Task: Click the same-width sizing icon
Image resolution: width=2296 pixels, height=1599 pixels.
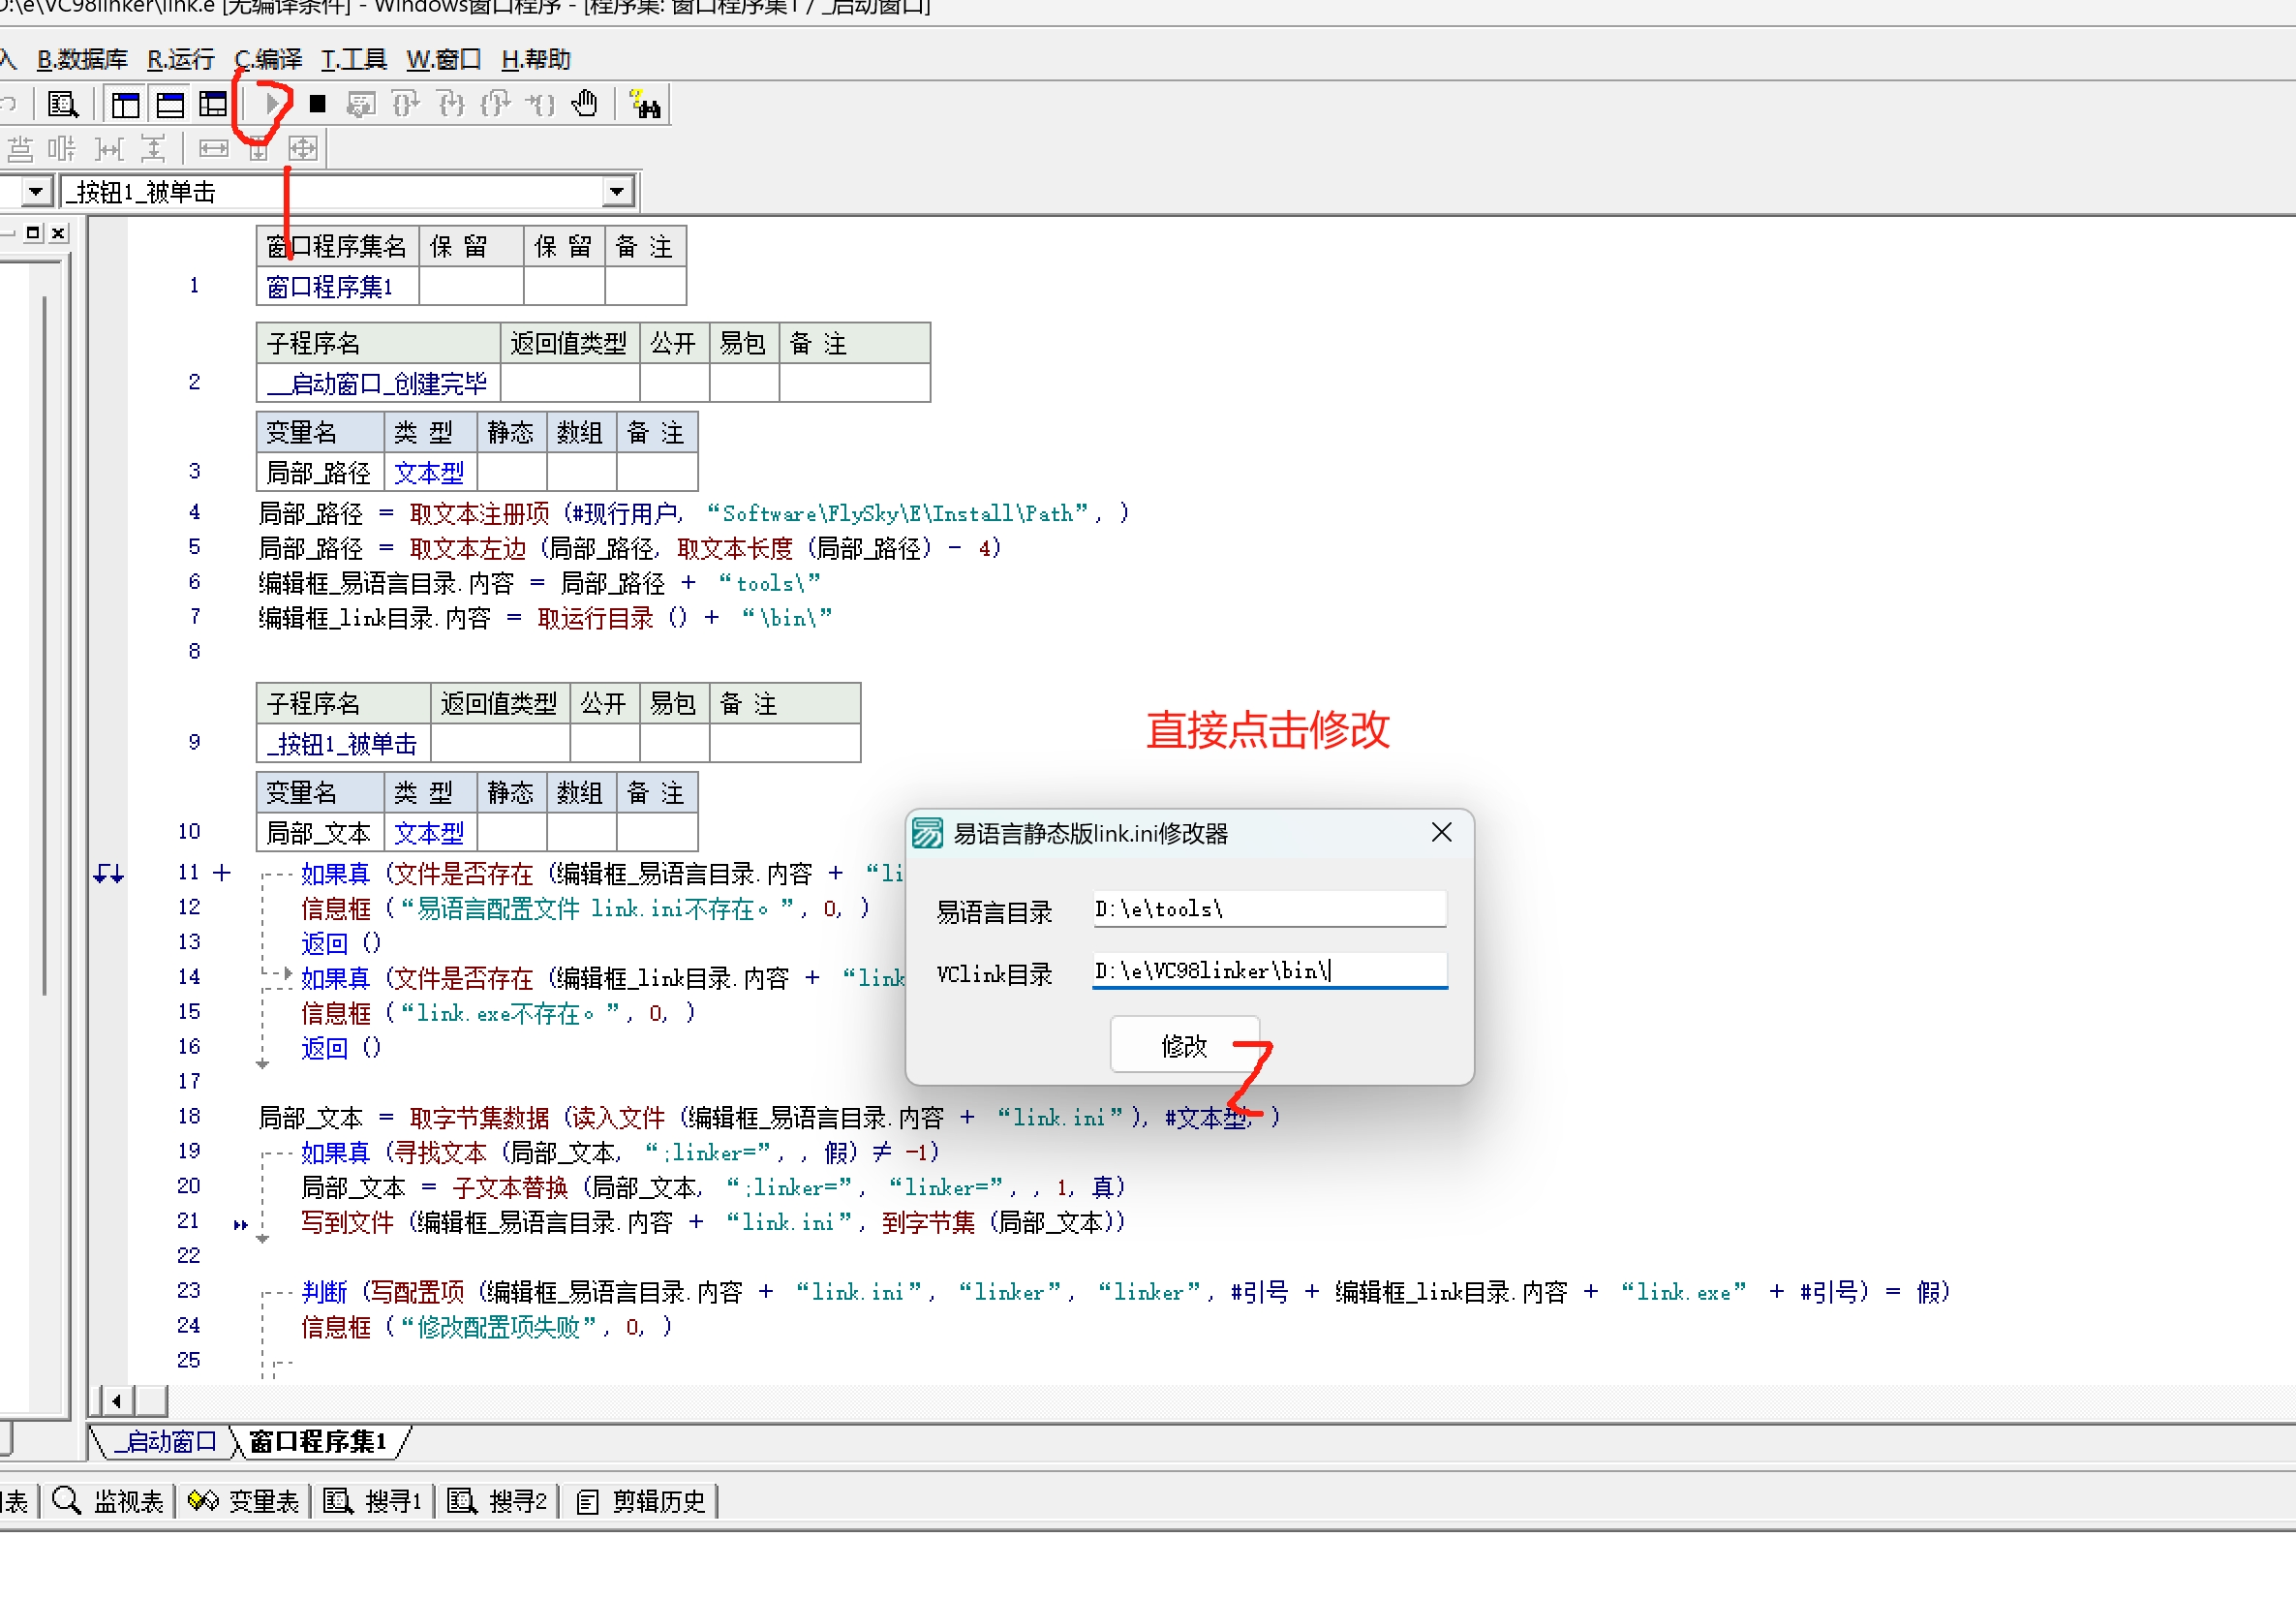Action: tap(213, 150)
